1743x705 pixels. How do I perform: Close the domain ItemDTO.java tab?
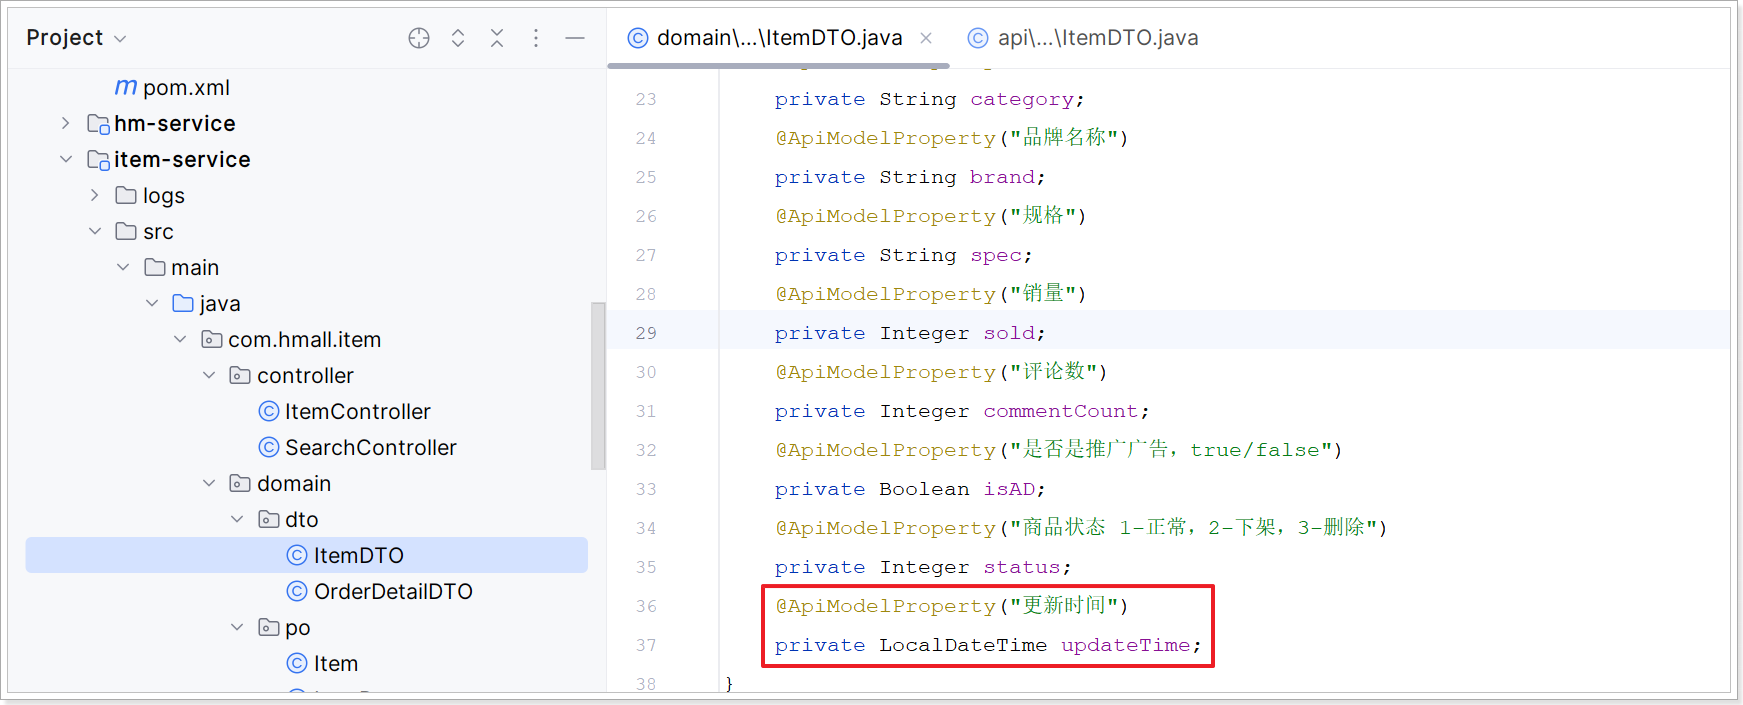[926, 38]
